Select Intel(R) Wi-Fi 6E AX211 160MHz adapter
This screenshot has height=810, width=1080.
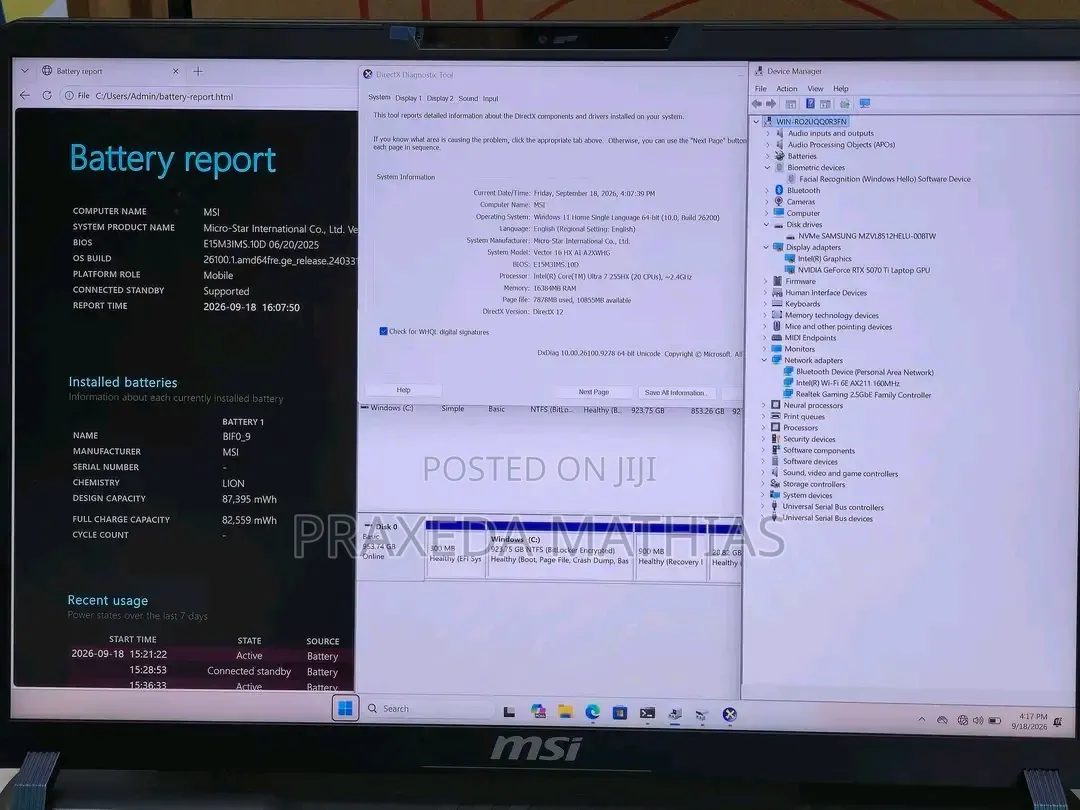click(847, 383)
